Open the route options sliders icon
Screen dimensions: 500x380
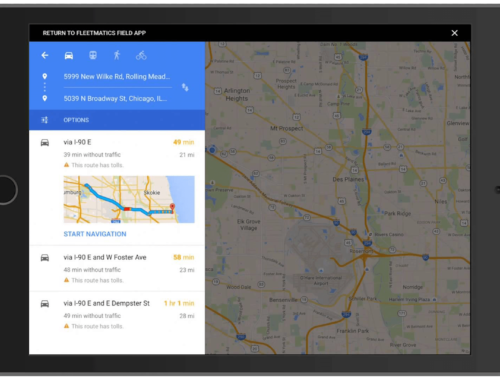[x=44, y=120]
